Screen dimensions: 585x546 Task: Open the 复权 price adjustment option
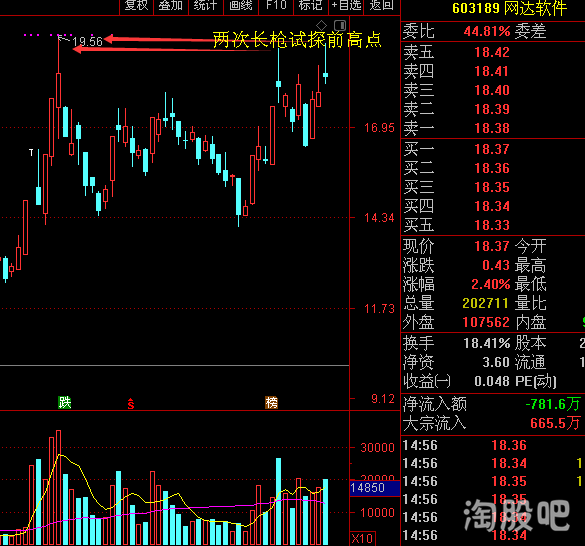coord(136,5)
